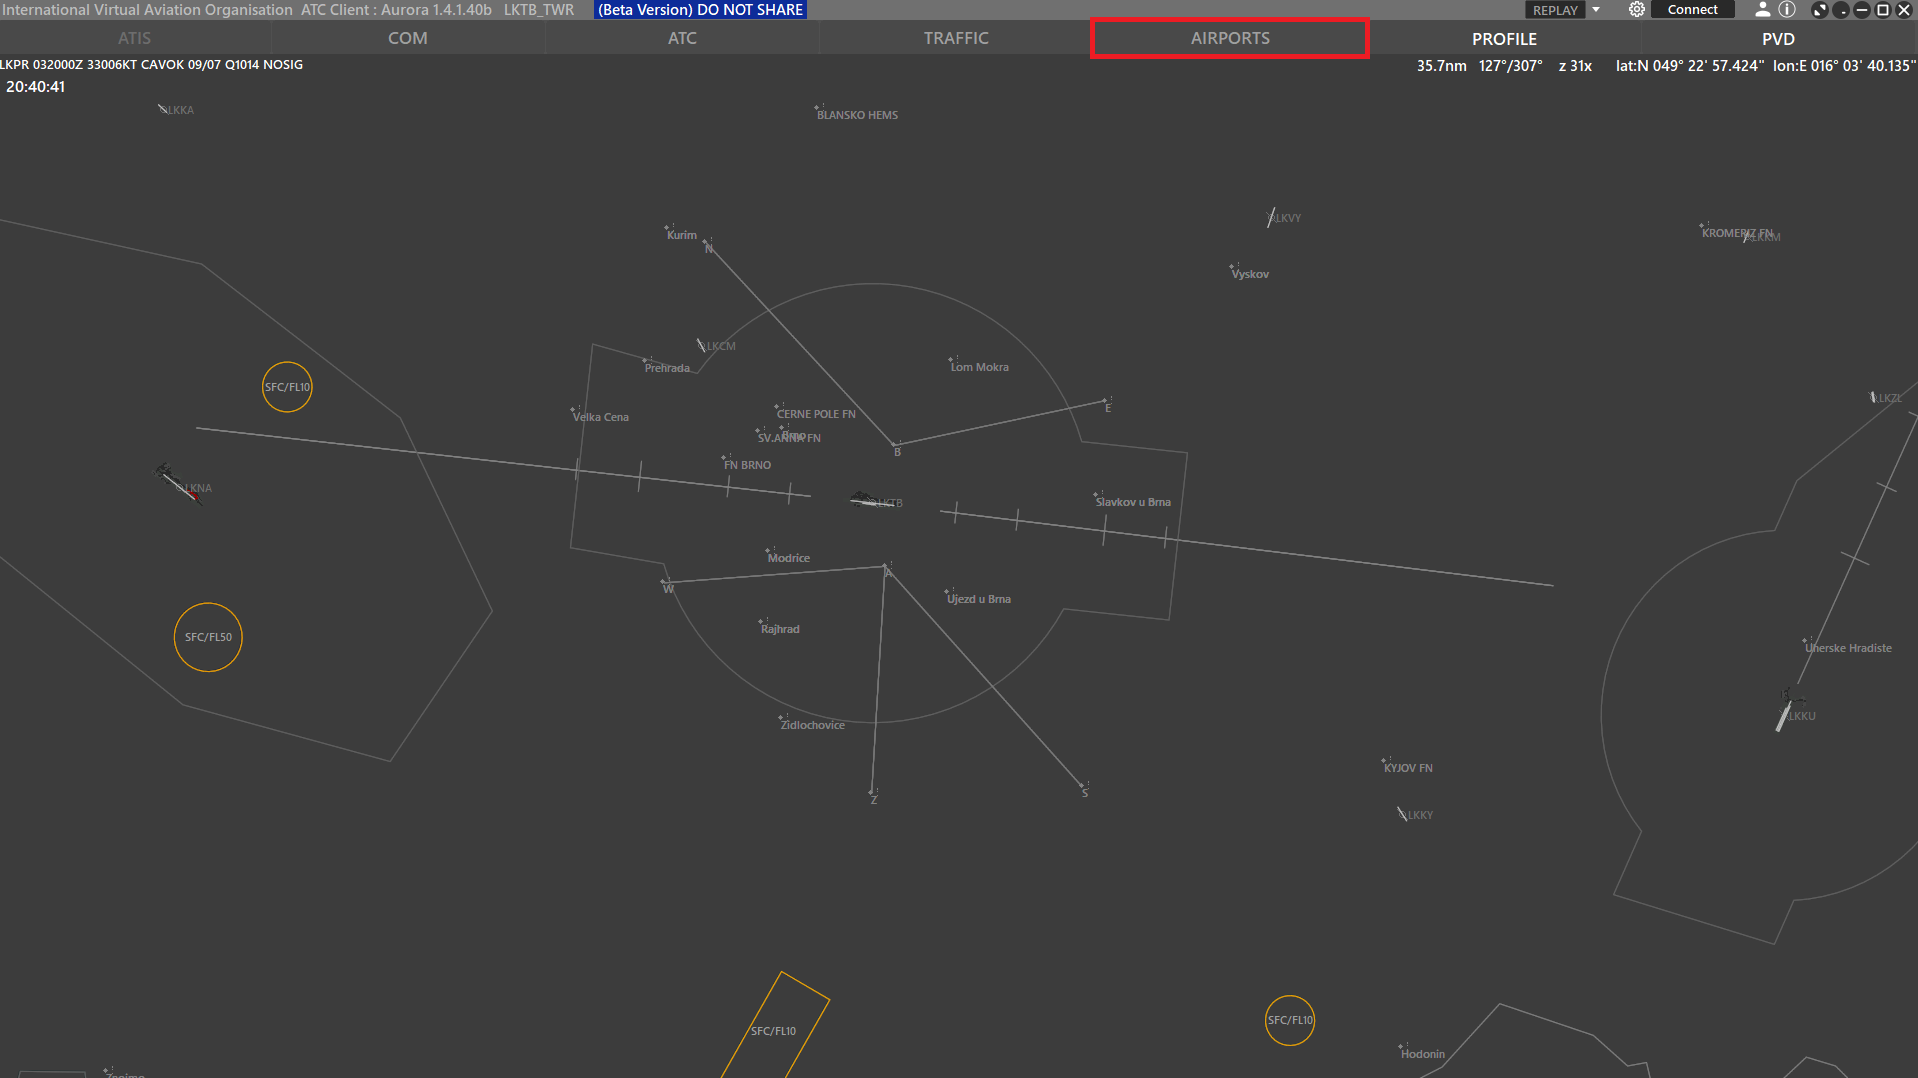Click VFR point B marker

click(x=896, y=448)
